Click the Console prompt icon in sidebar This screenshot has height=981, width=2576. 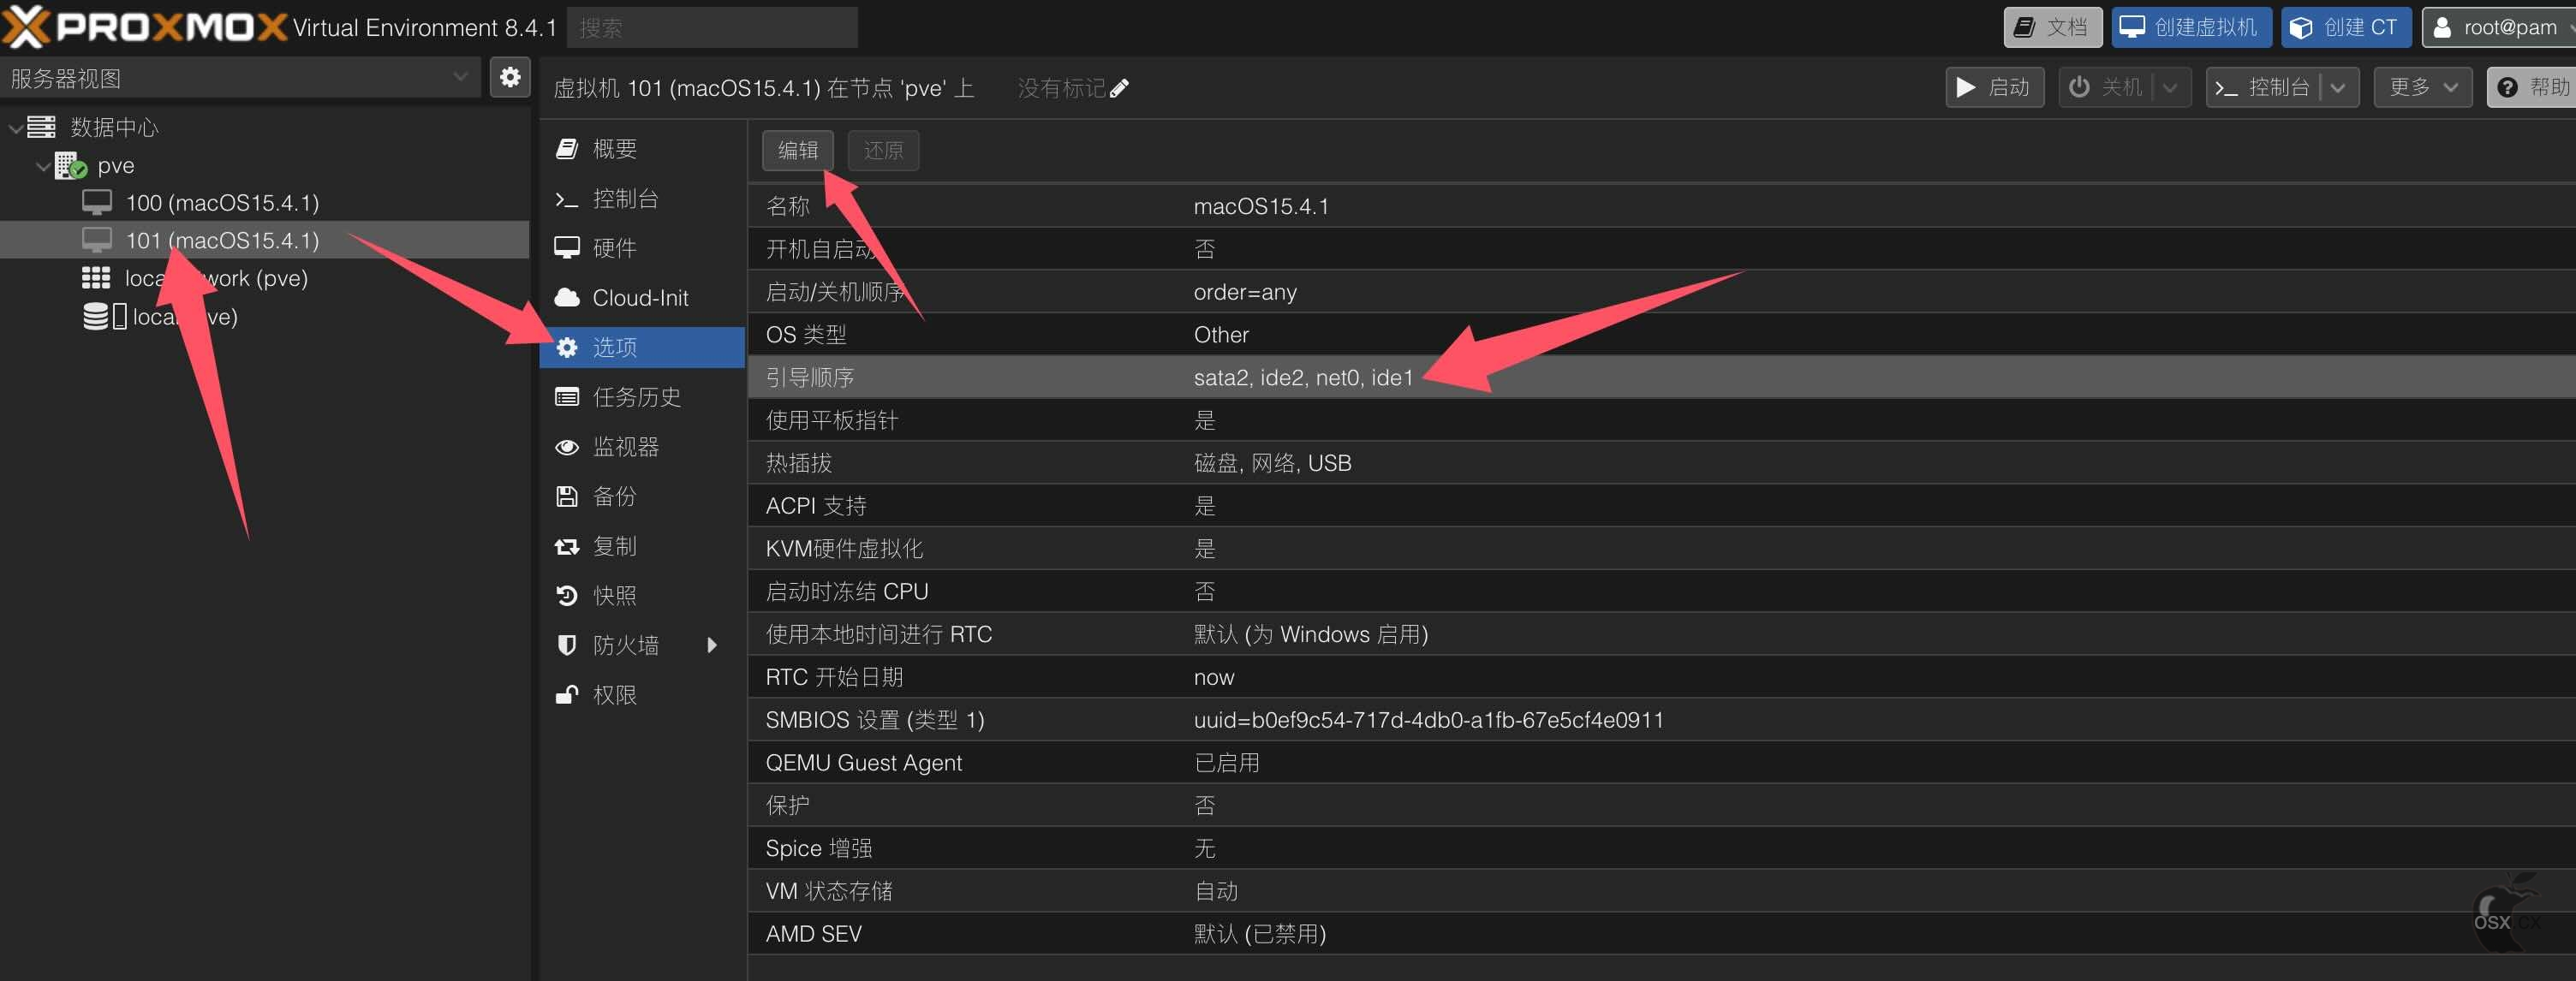click(x=567, y=199)
